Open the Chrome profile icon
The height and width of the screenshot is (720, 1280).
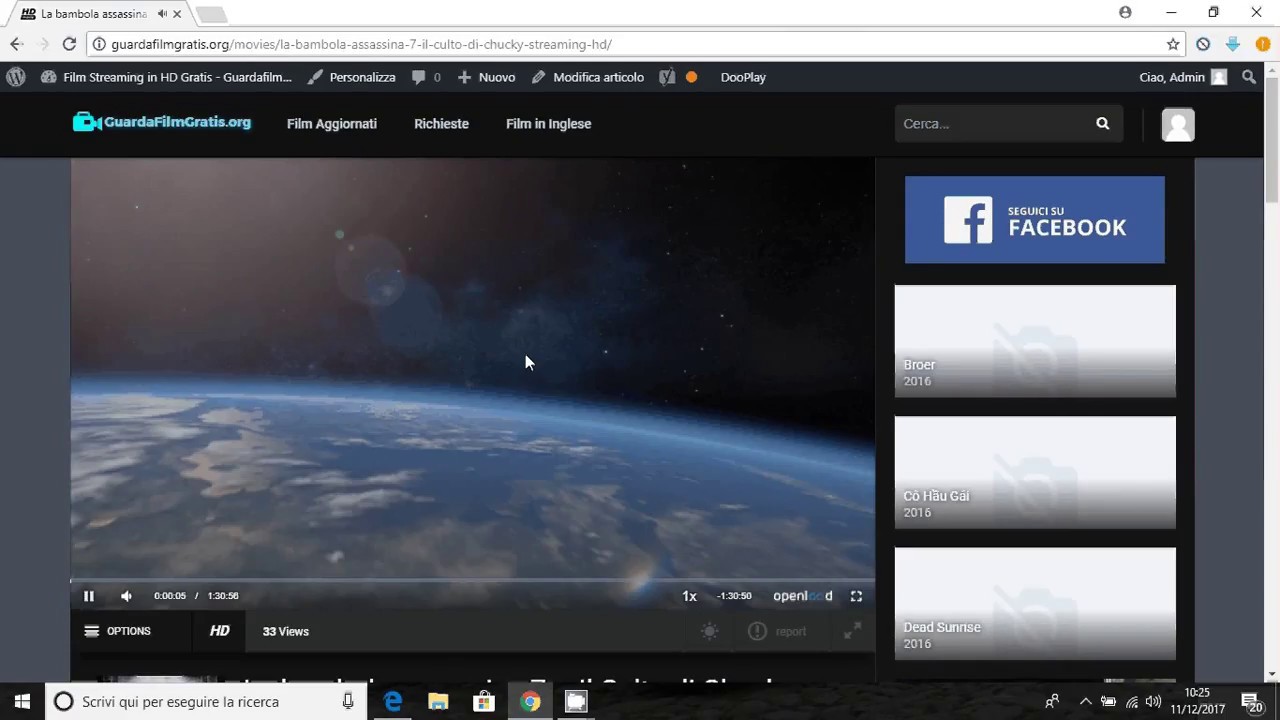1125,13
